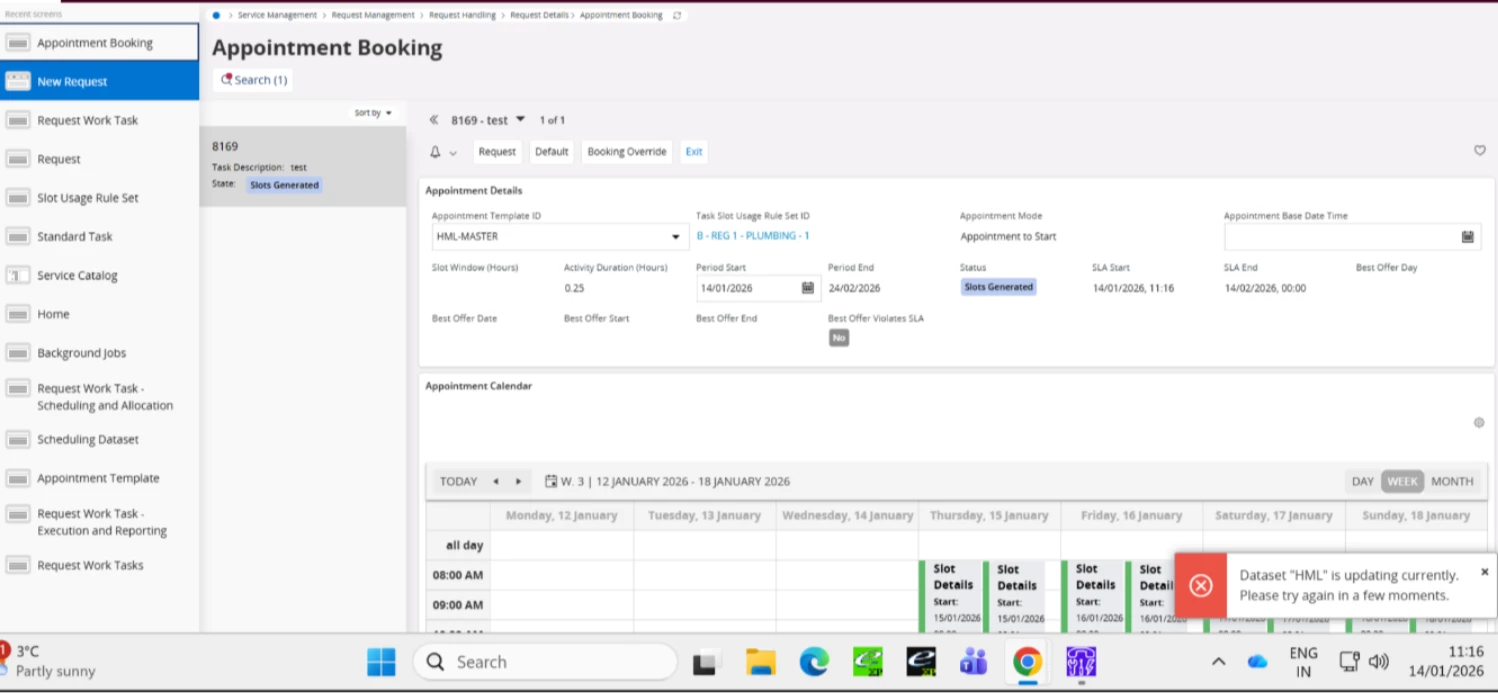Click the Request Work Task screen icon
The image size is (1498, 693).
(18, 120)
